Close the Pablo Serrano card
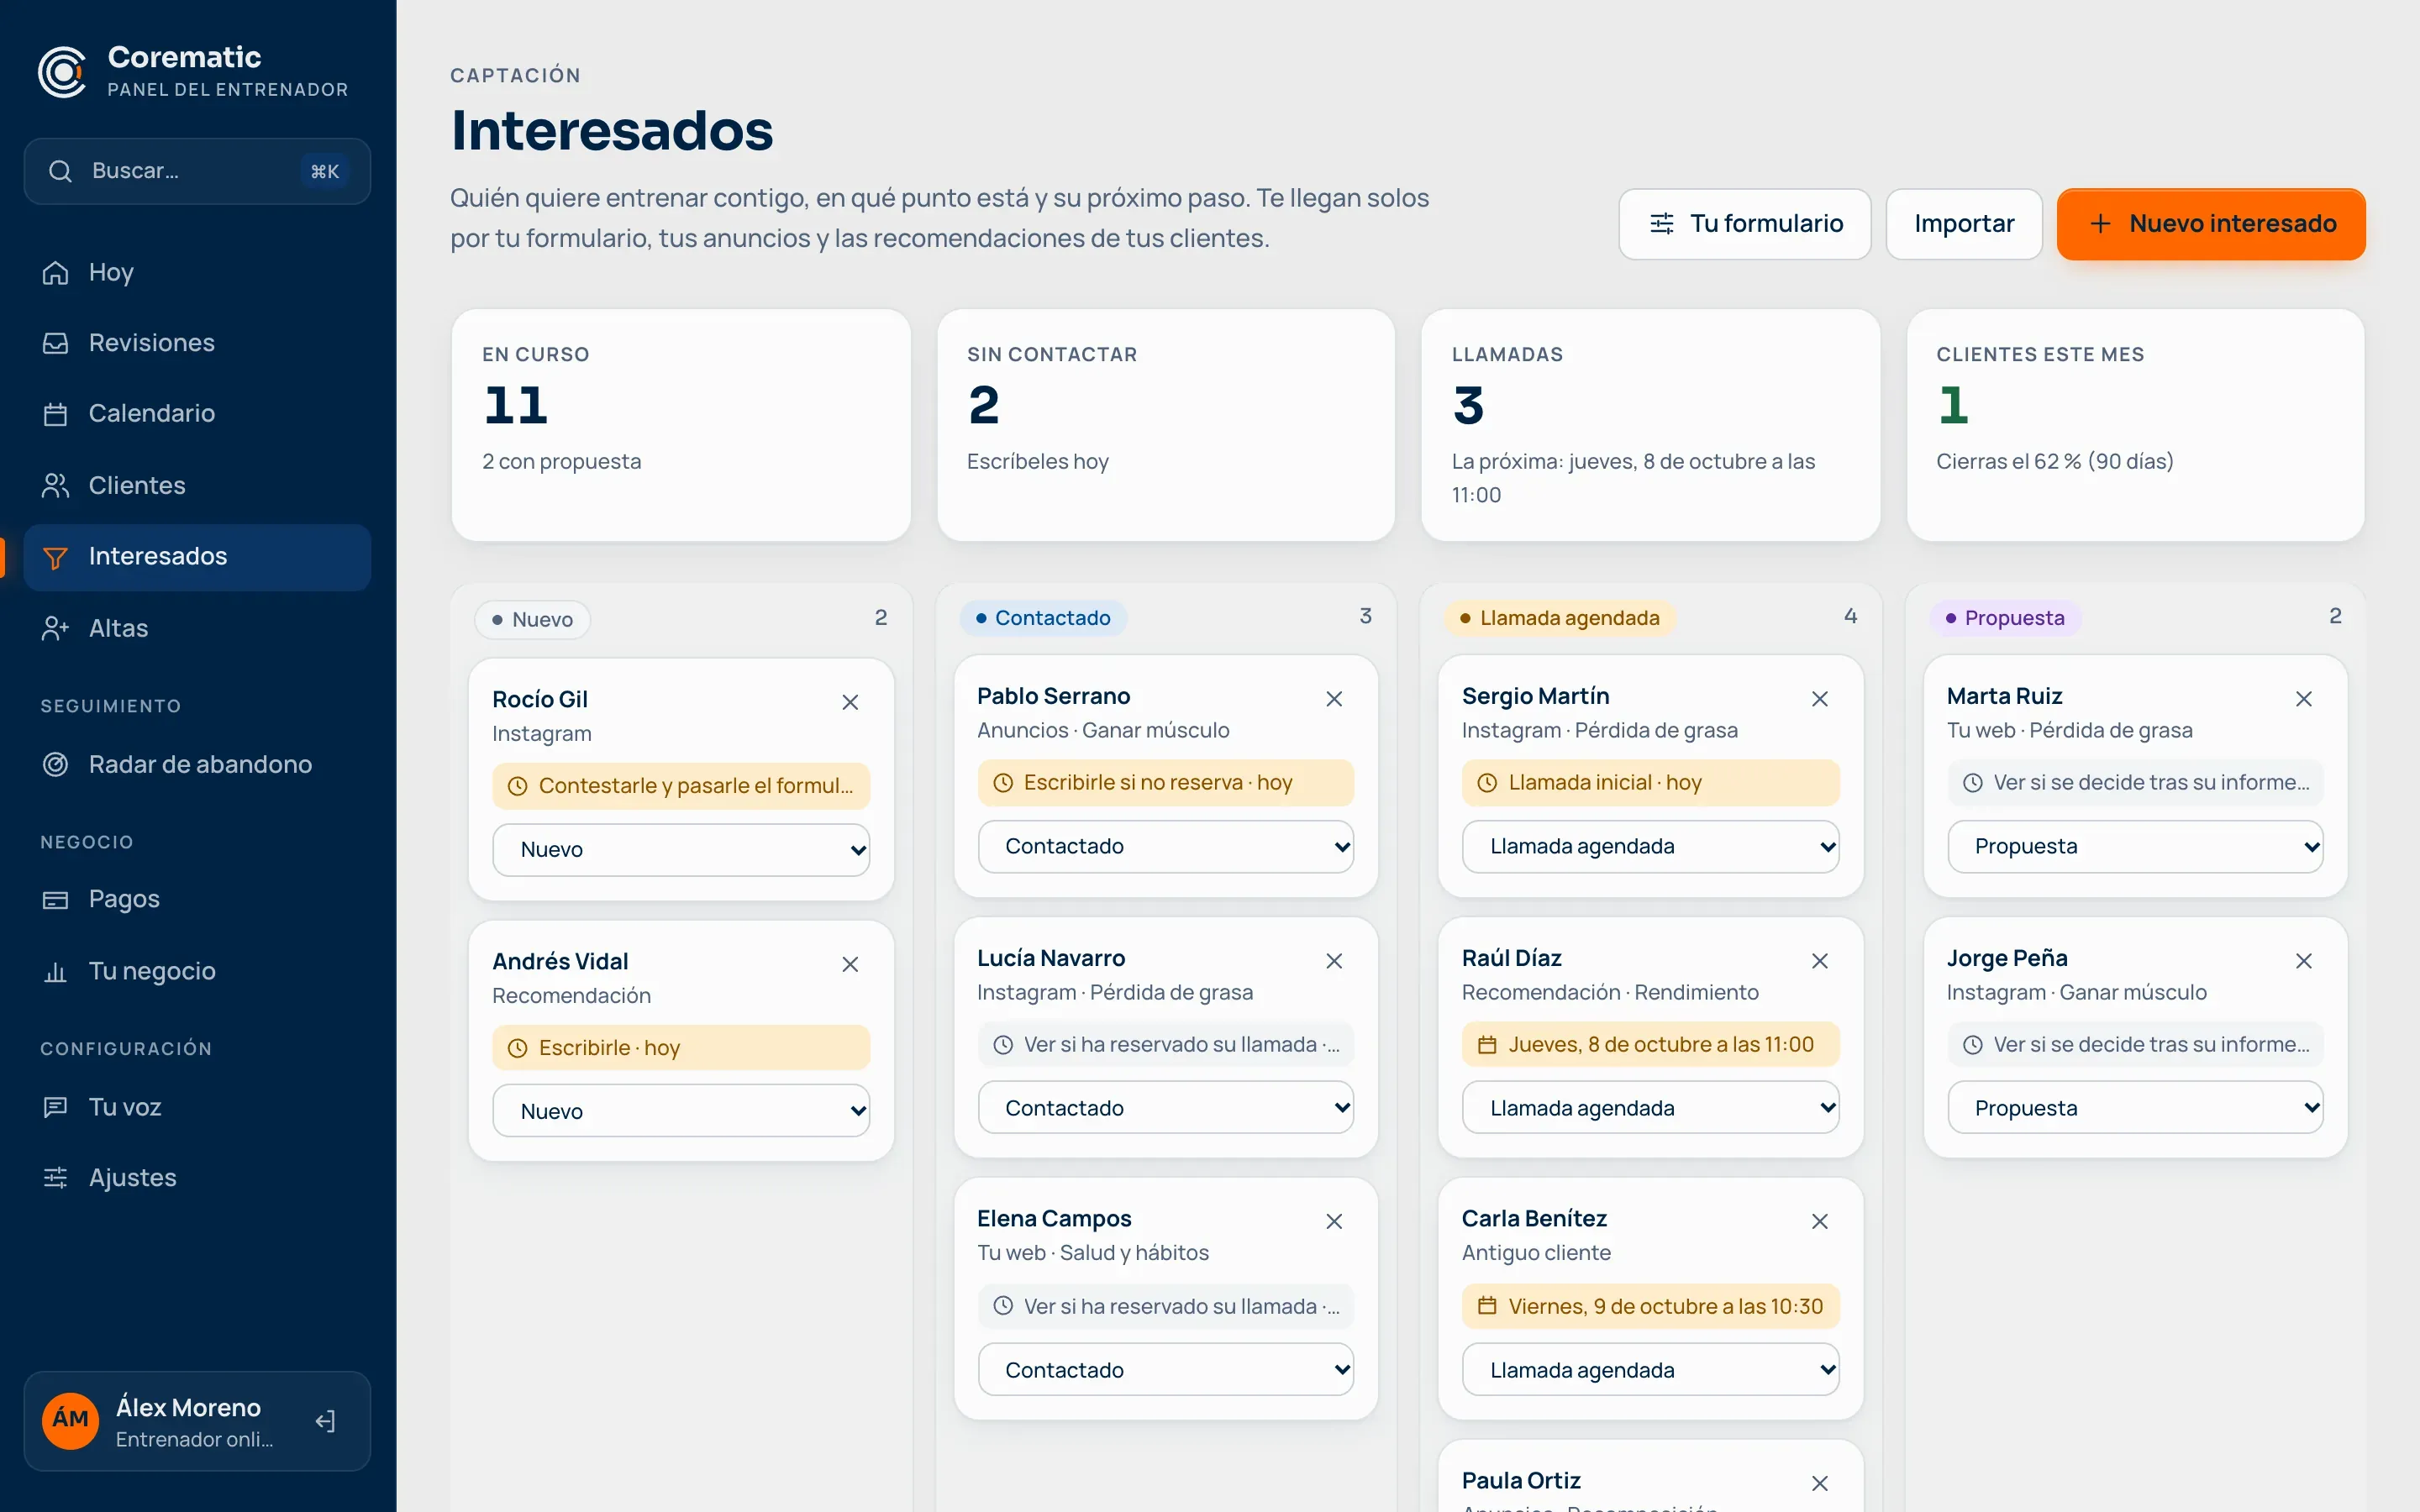Image resolution: width=2420 pixels, height=1512 pixels. (1334, 699)
